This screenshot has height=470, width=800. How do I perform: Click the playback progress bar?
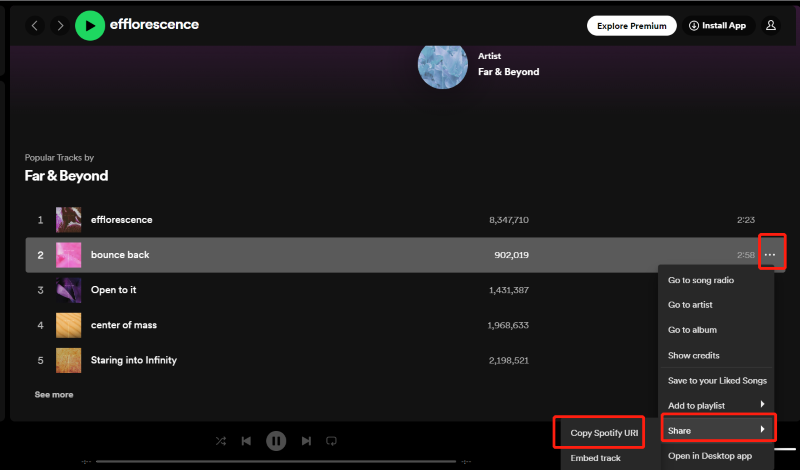[x=275, y=461]
